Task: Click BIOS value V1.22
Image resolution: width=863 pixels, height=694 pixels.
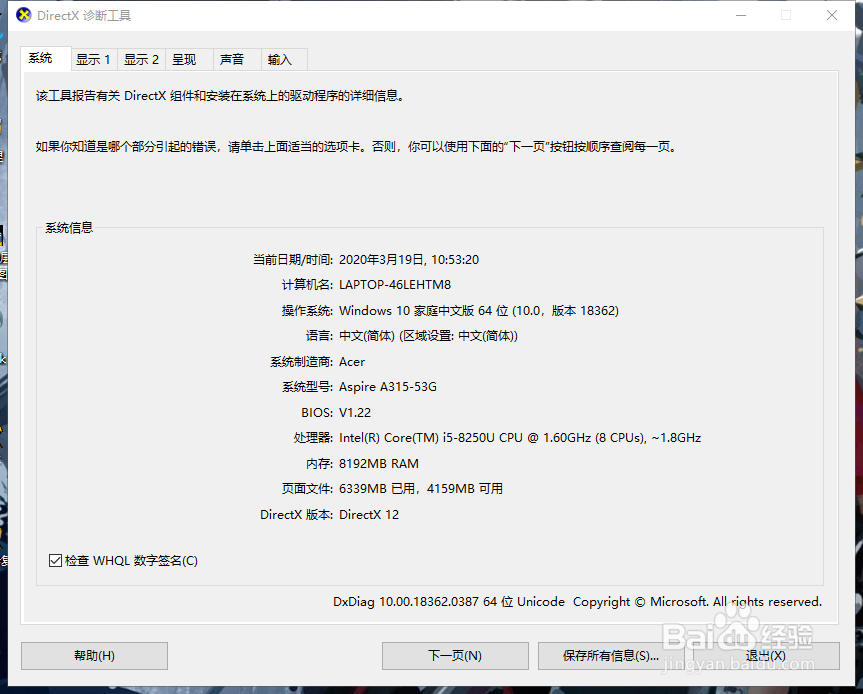Action: (355, 413)
